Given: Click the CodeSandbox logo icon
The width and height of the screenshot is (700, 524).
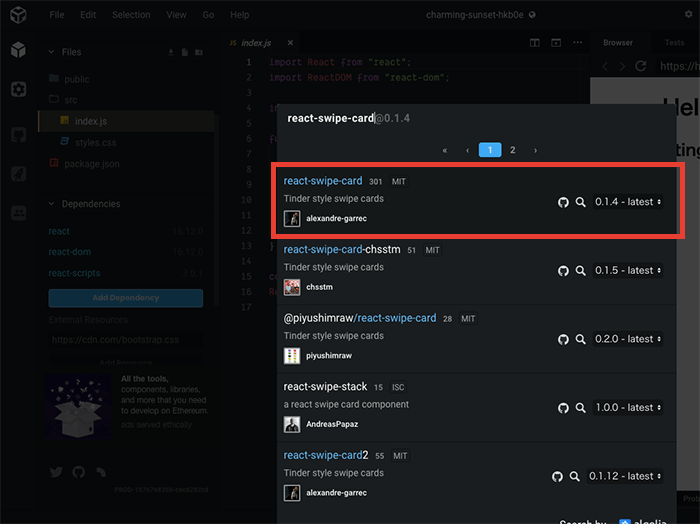Looking at the screenshot, I should (18, 15).
